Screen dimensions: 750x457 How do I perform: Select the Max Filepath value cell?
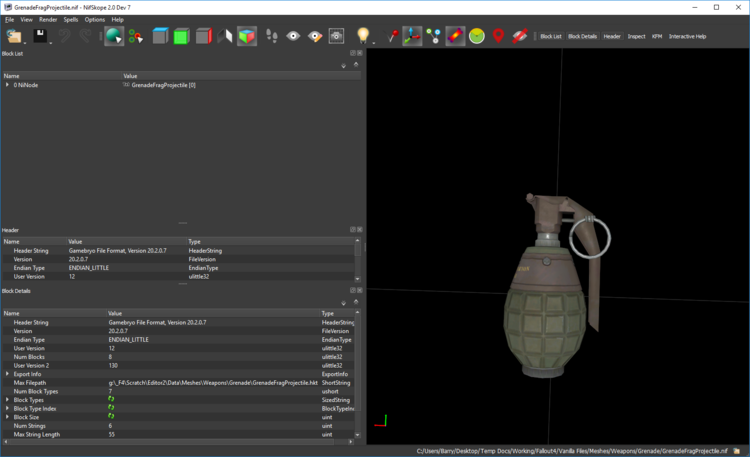click(x=213, y=382)
